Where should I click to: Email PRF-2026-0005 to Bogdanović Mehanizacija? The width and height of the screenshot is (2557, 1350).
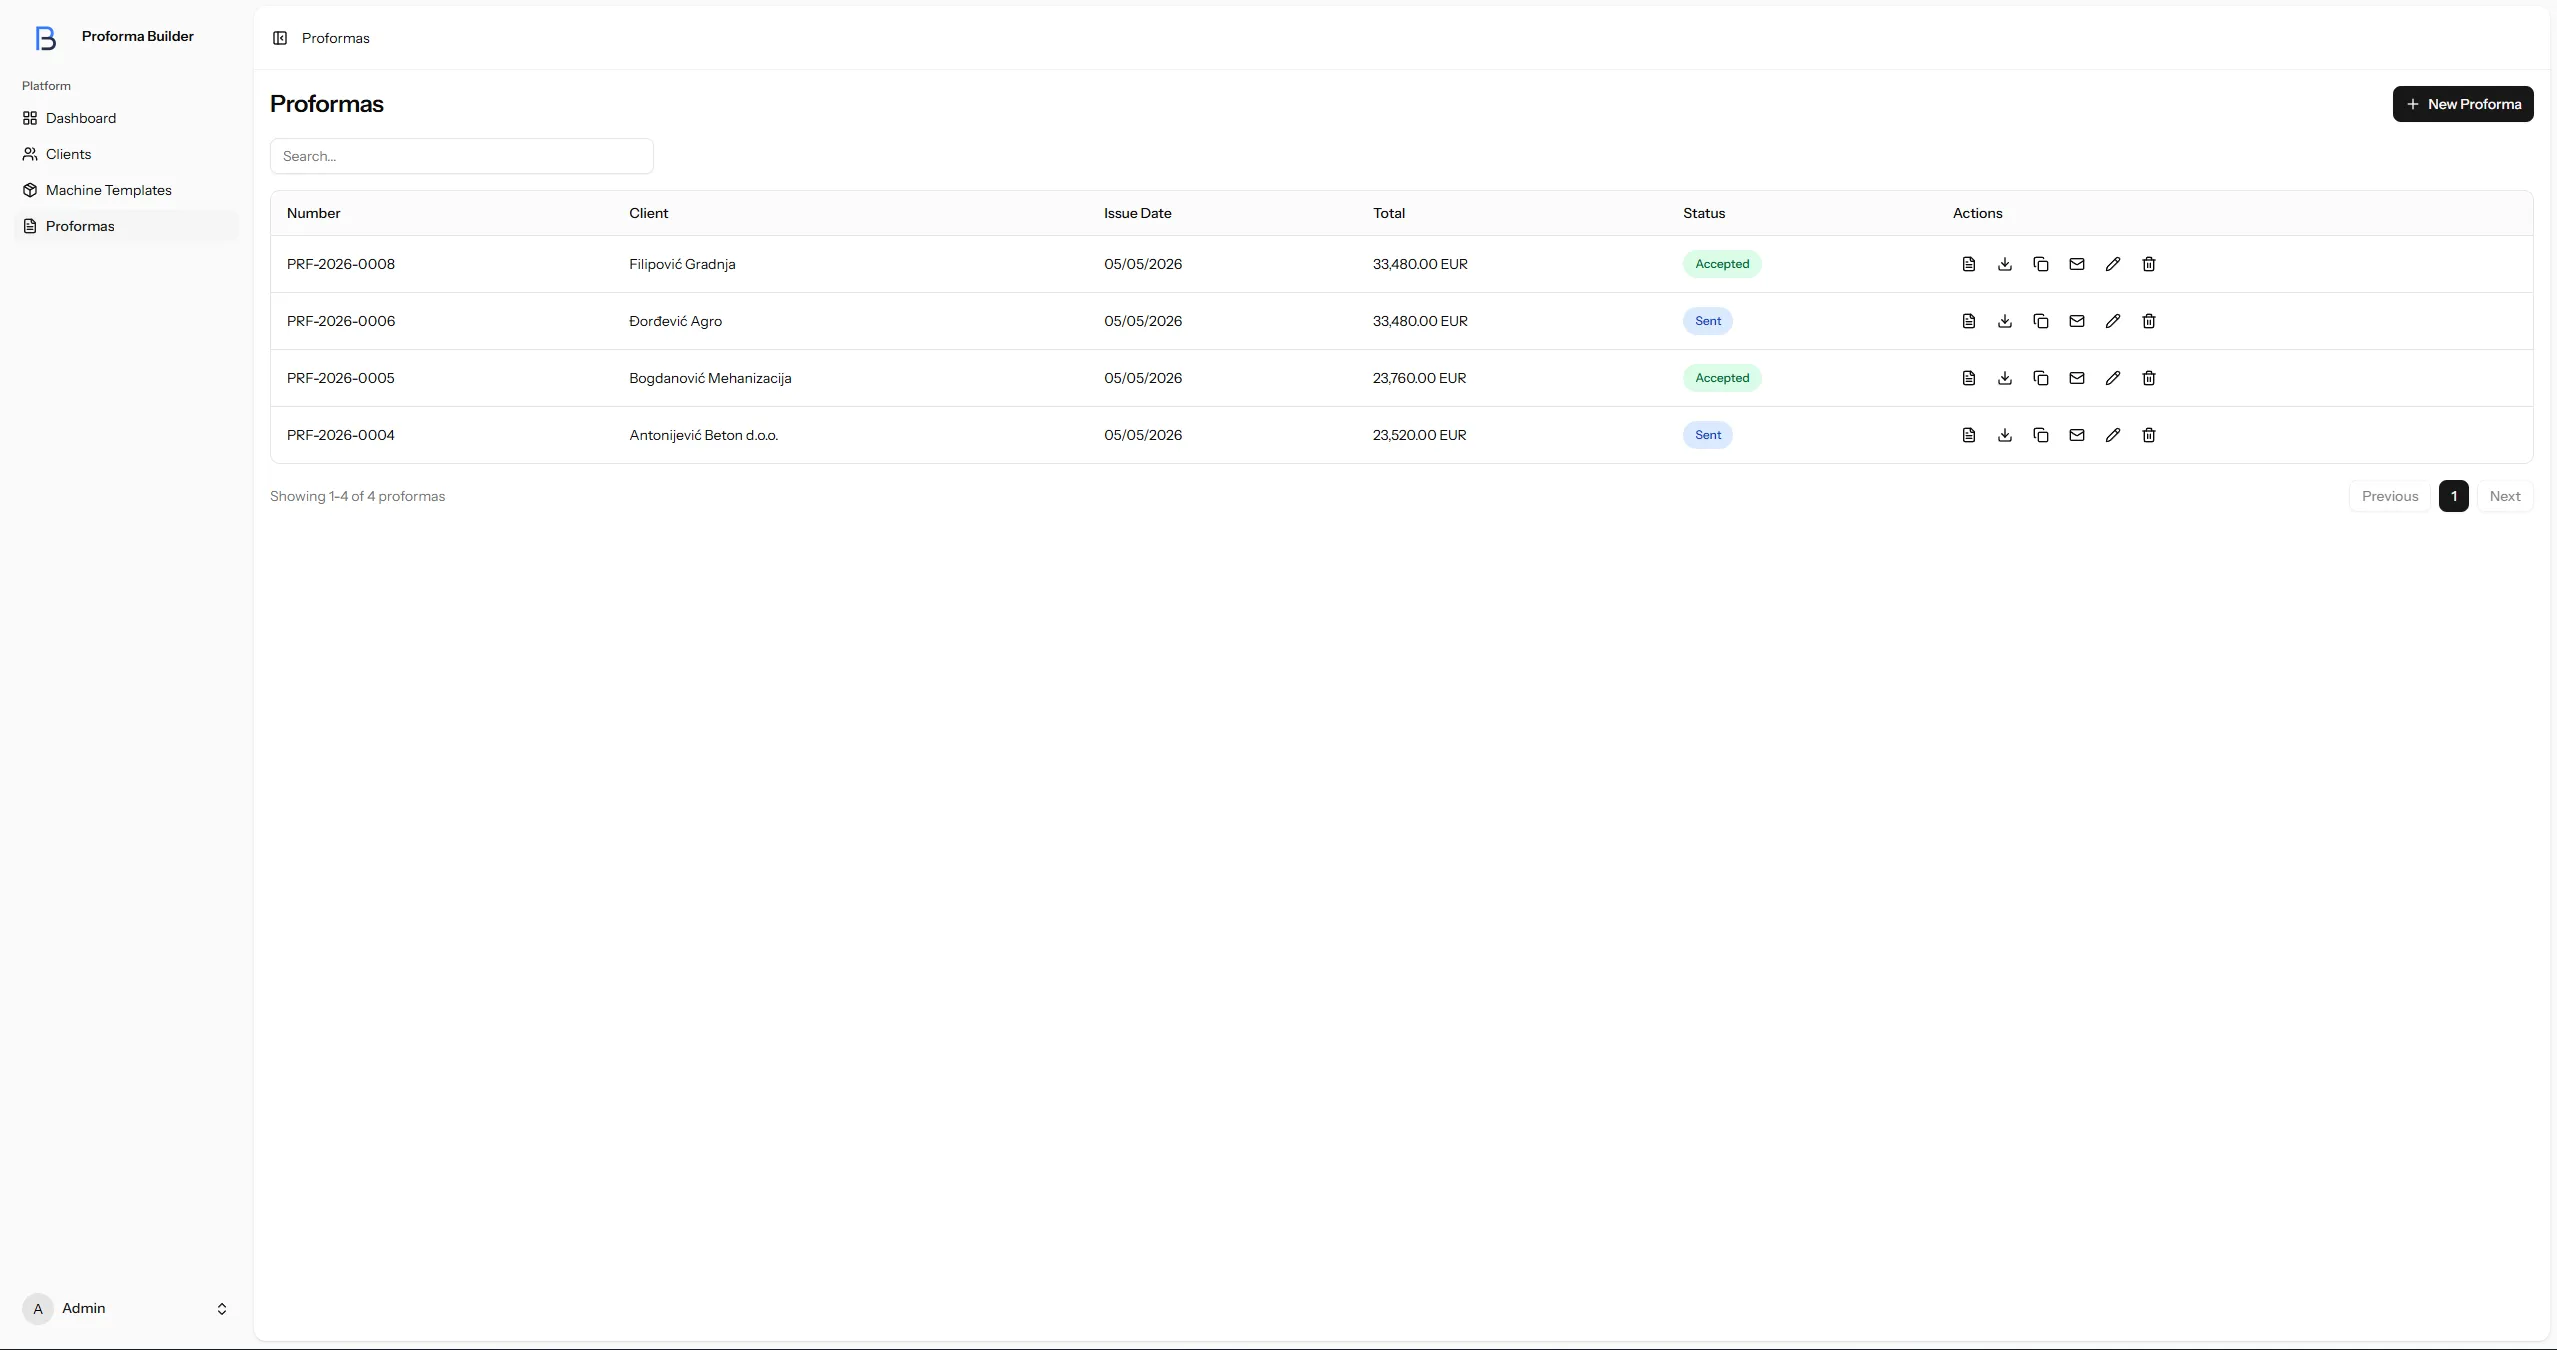point(2076,378)
